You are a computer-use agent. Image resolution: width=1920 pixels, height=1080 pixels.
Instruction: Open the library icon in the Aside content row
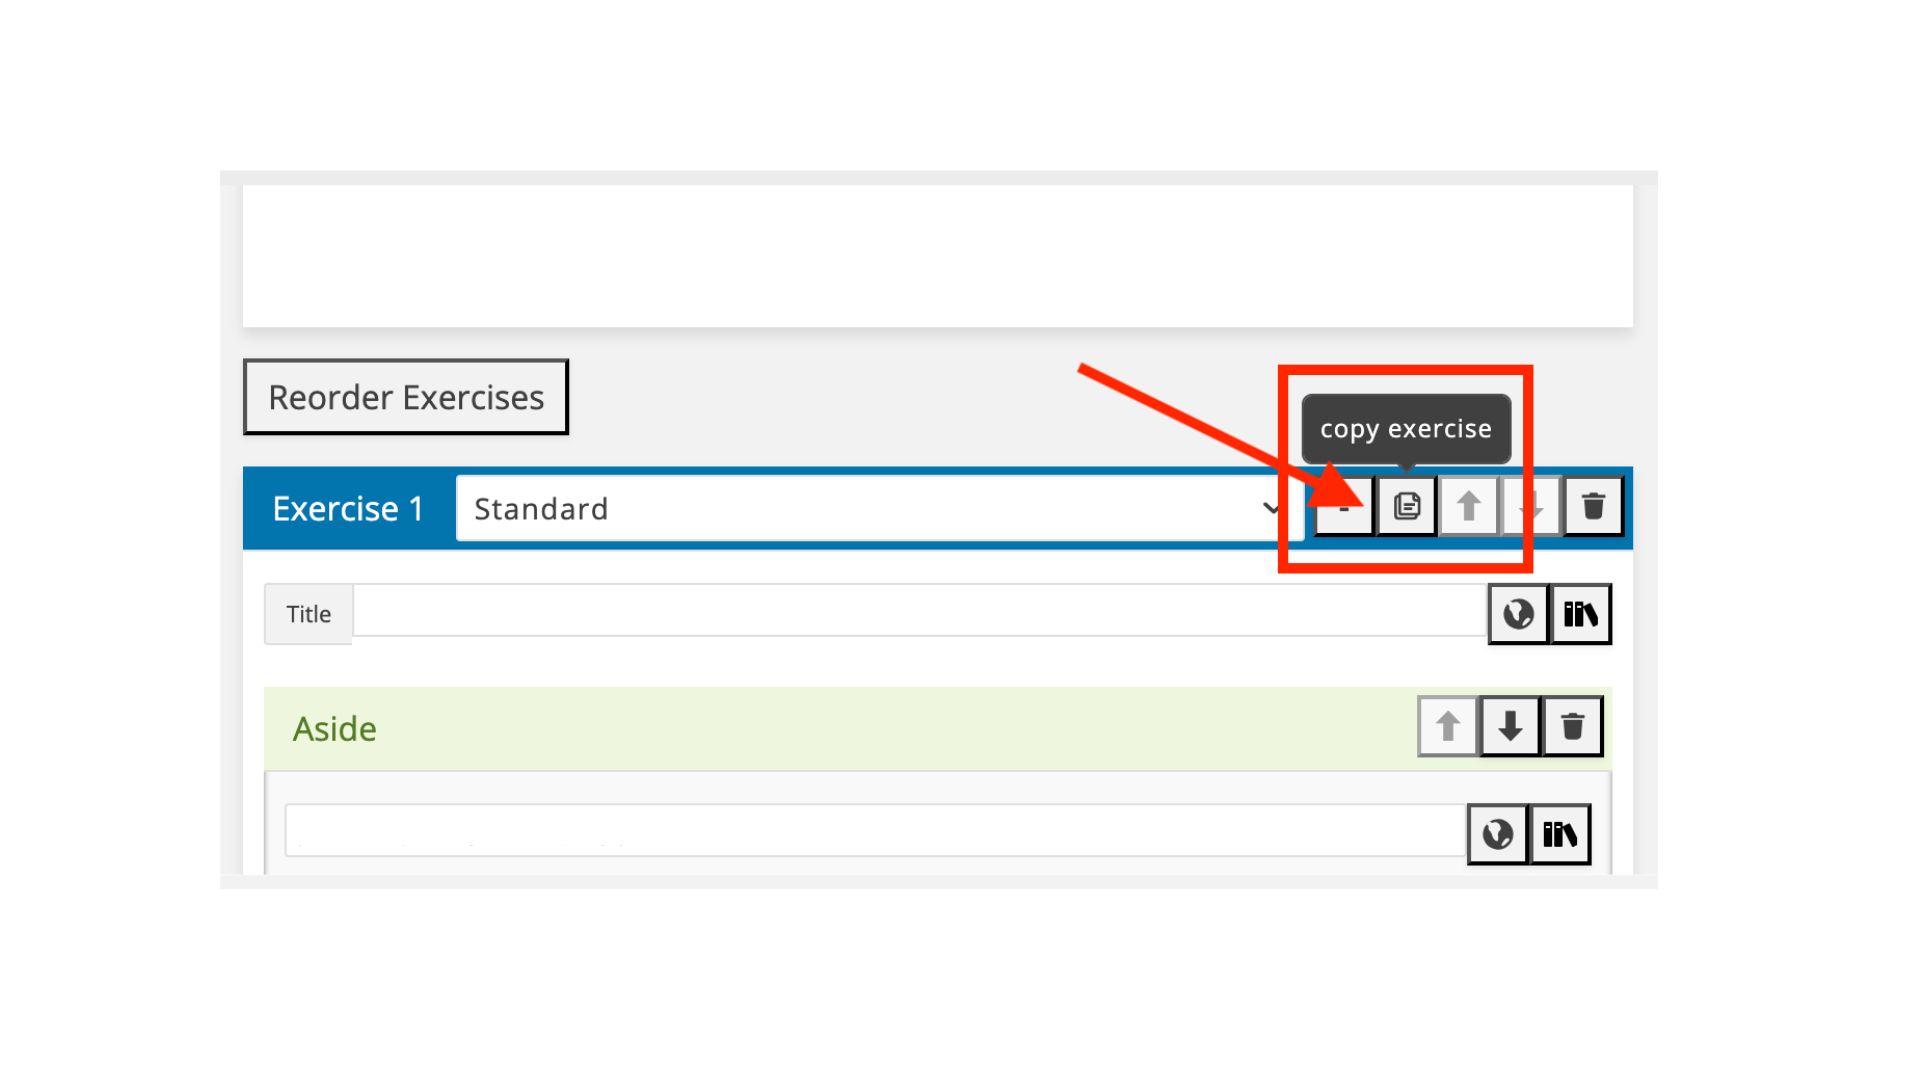pos(1560,832)
